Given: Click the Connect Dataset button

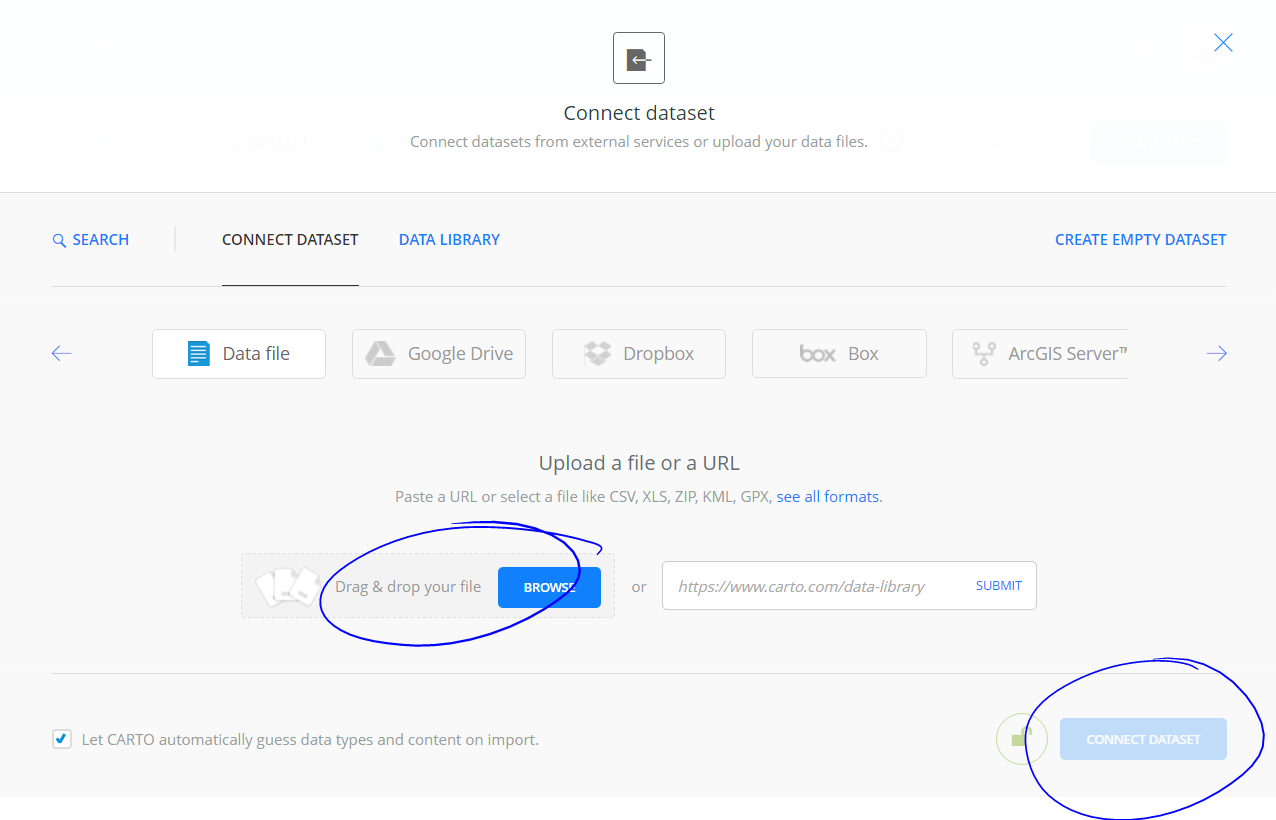Looking at the screenshot, I should 1143,739.
